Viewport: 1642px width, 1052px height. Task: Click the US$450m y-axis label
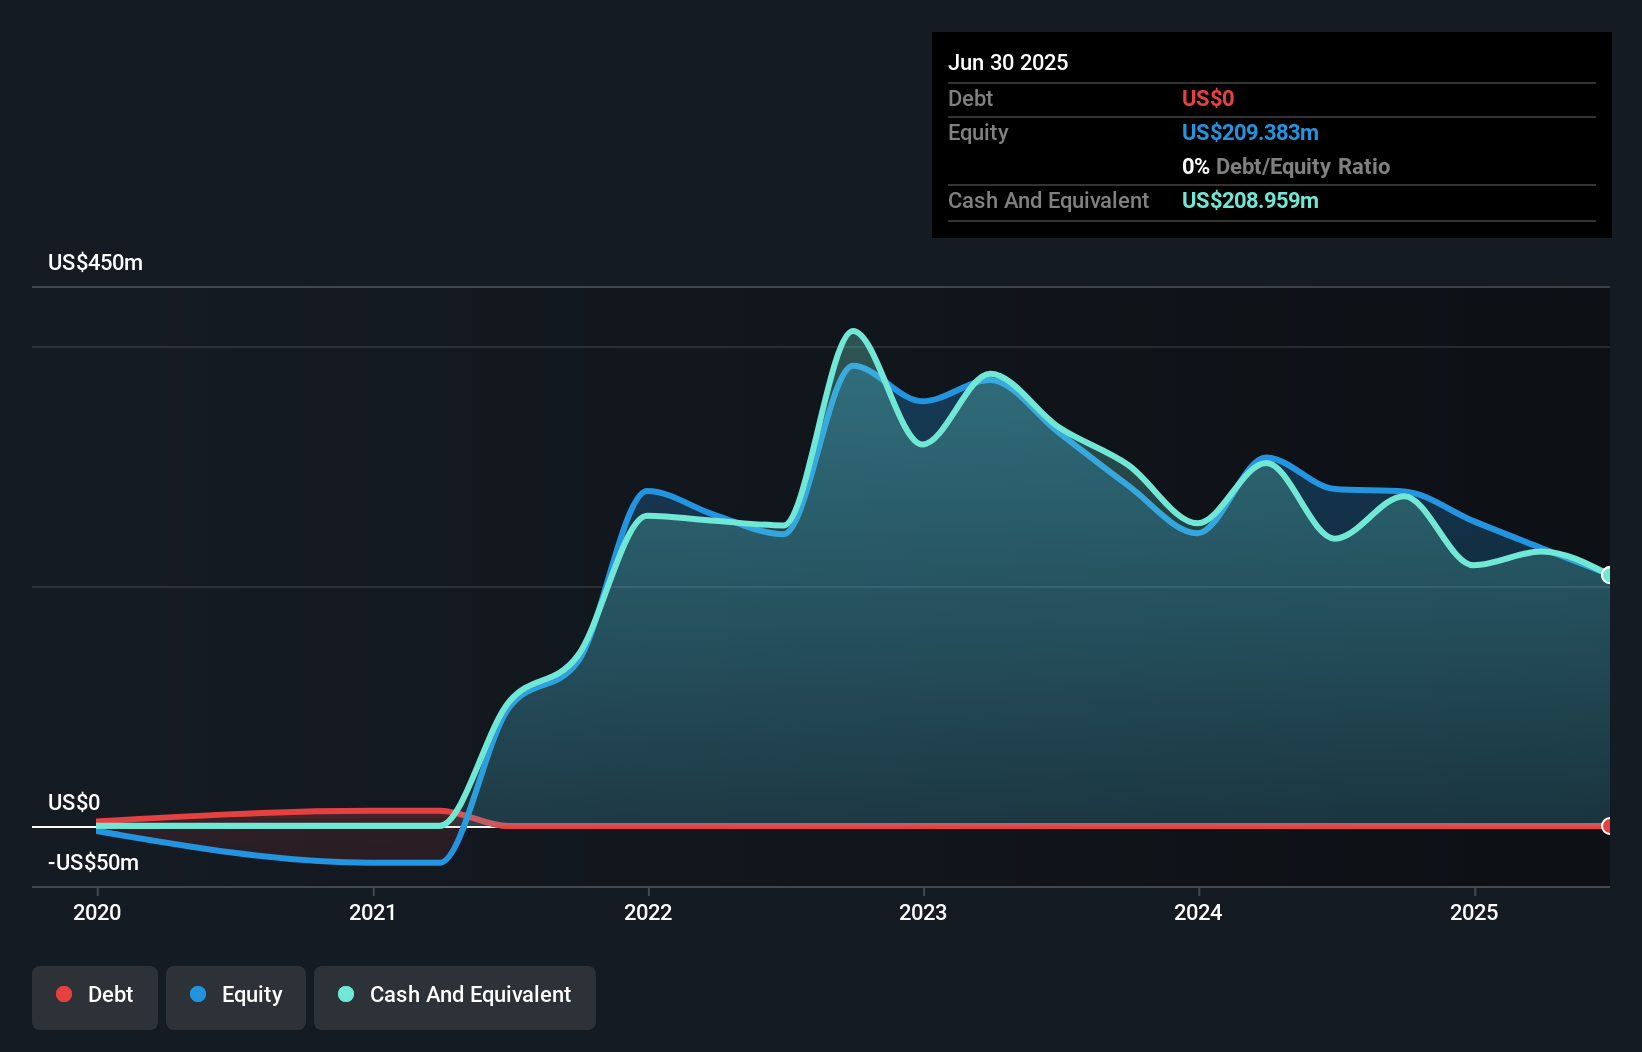(x=95, y=262)
